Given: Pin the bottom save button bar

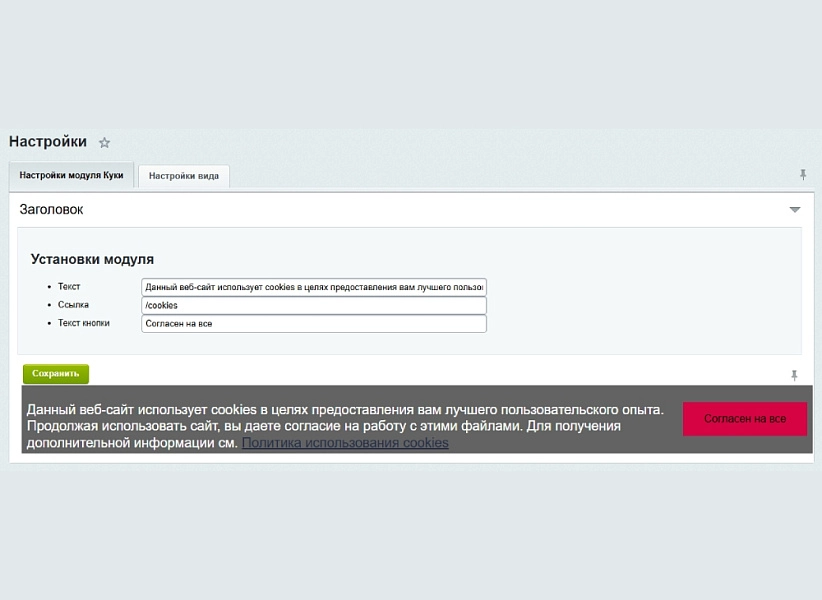Looking at the screenshot, I should click(794, 375).
